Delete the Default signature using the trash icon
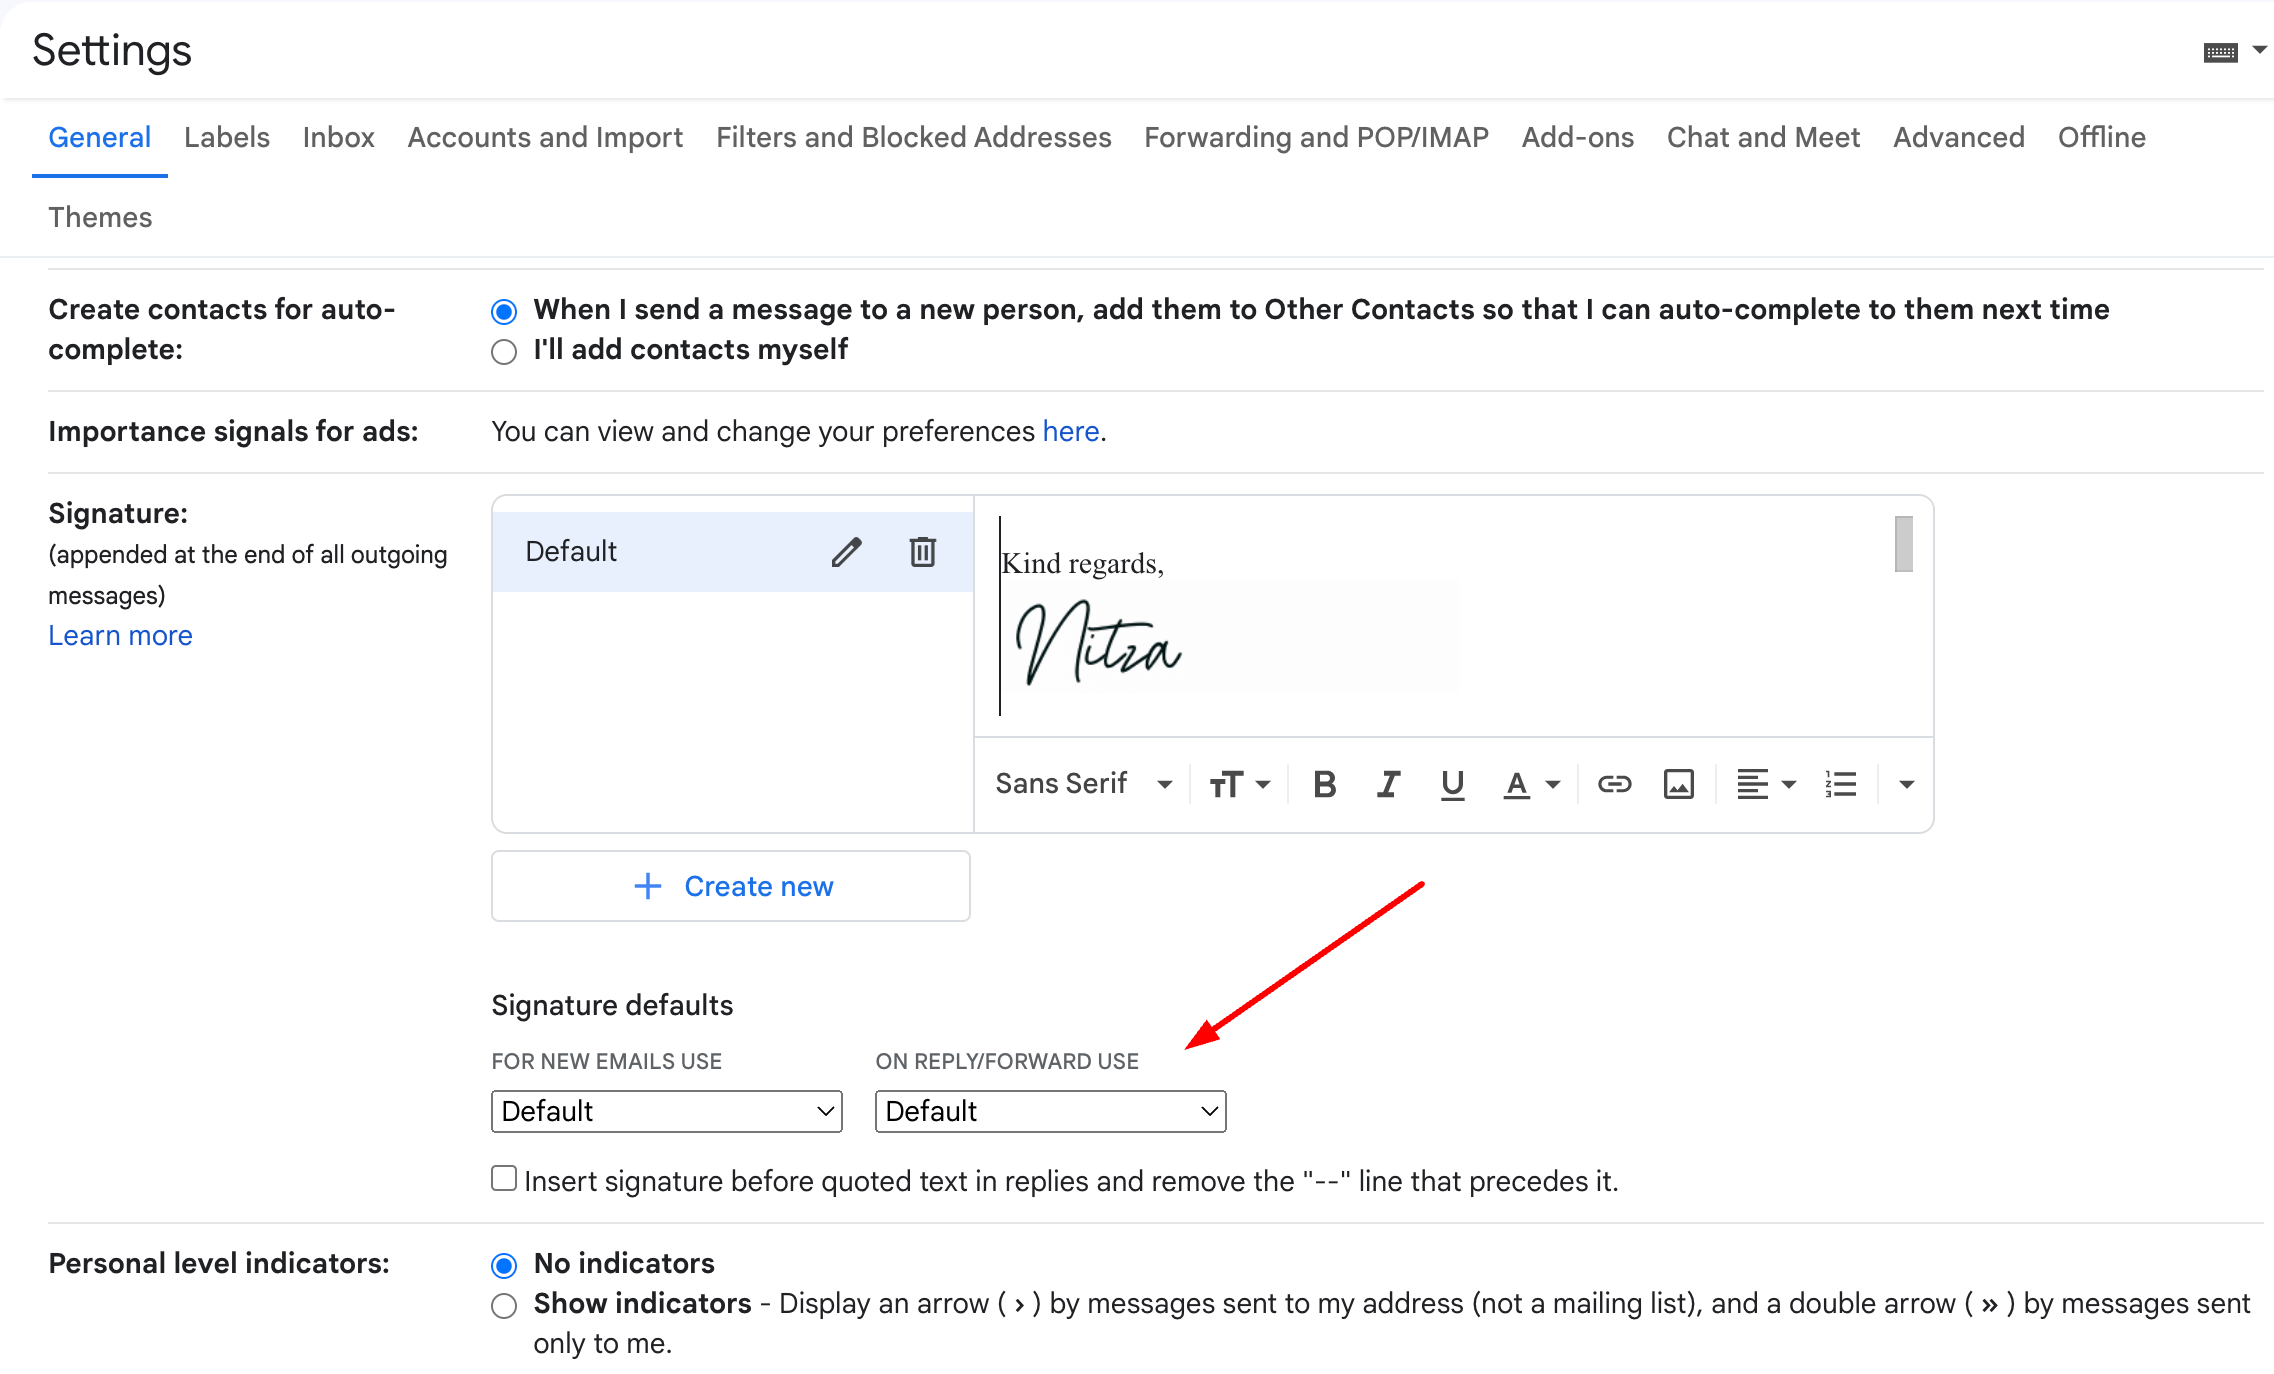Viewport: 2274px width, 1374px height. 921,551
